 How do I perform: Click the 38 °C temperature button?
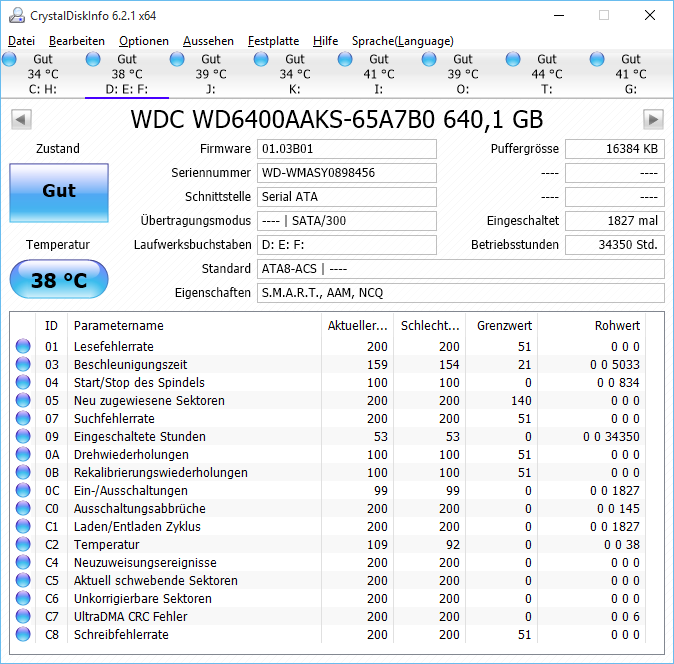pos(59,279)
